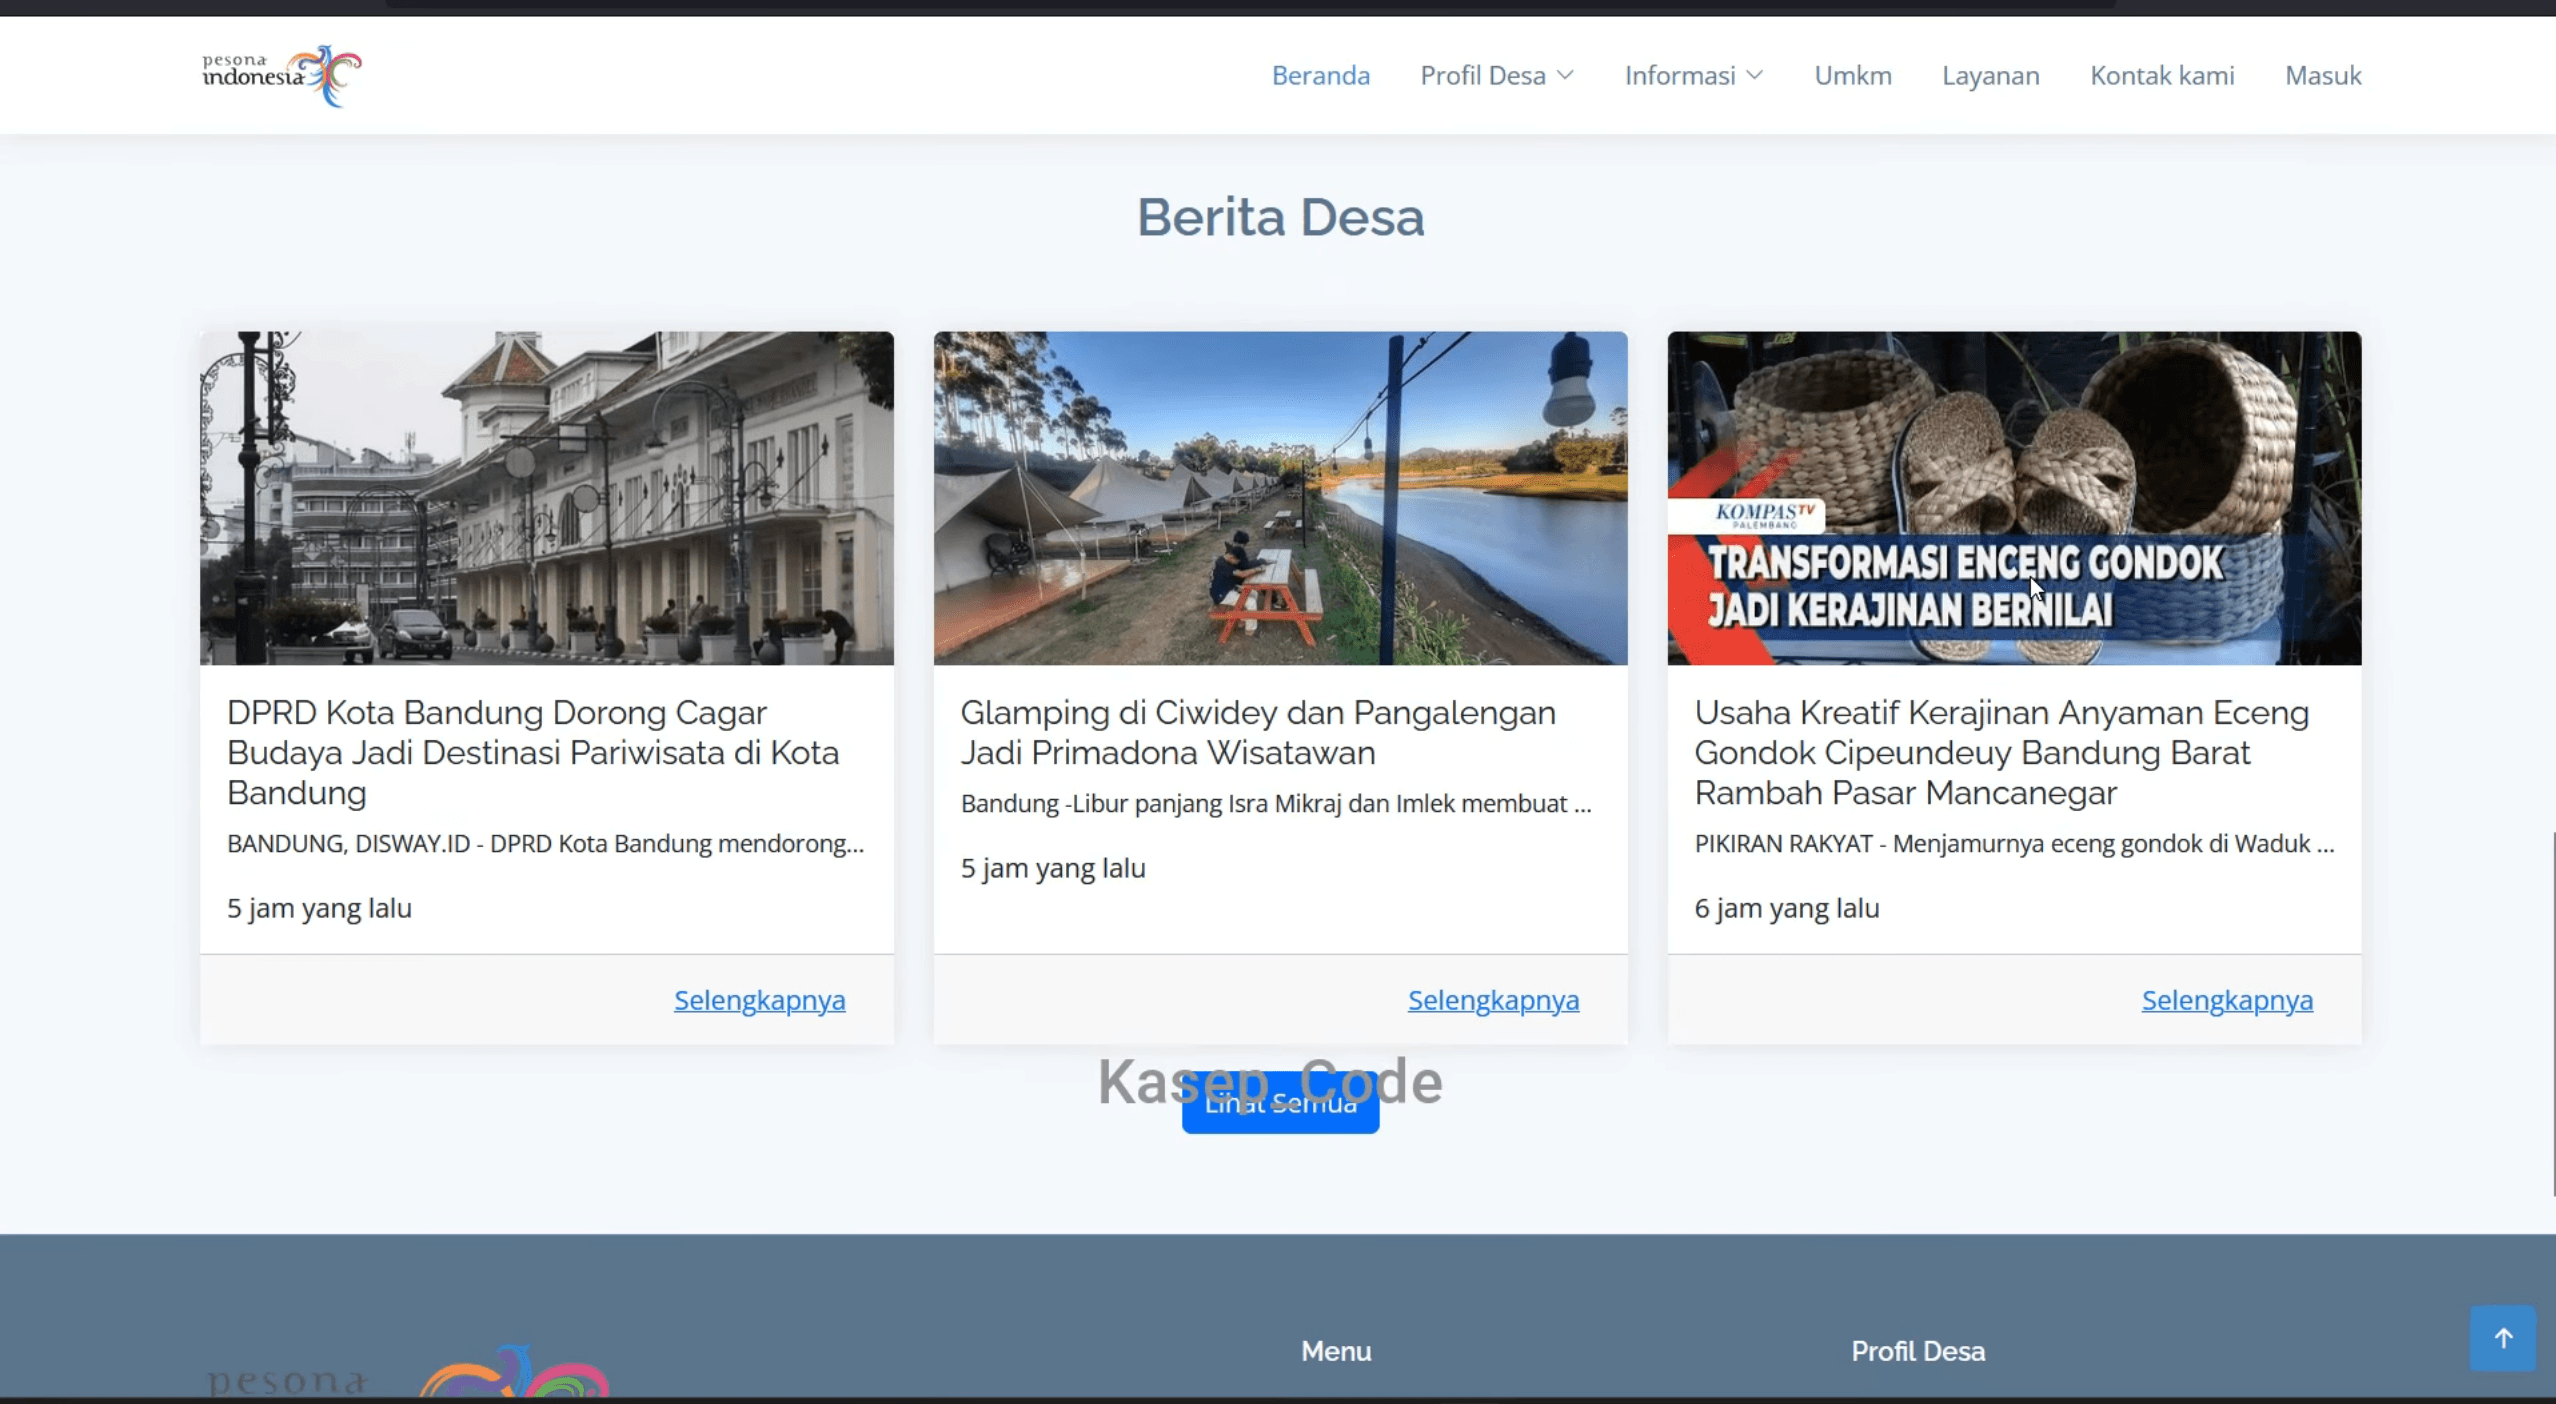Click the DPRD Kota Bandung Dorong Cagar Budaya title
The width and height of the screenshot is (2556, 1404).
[x=533, y=752]
